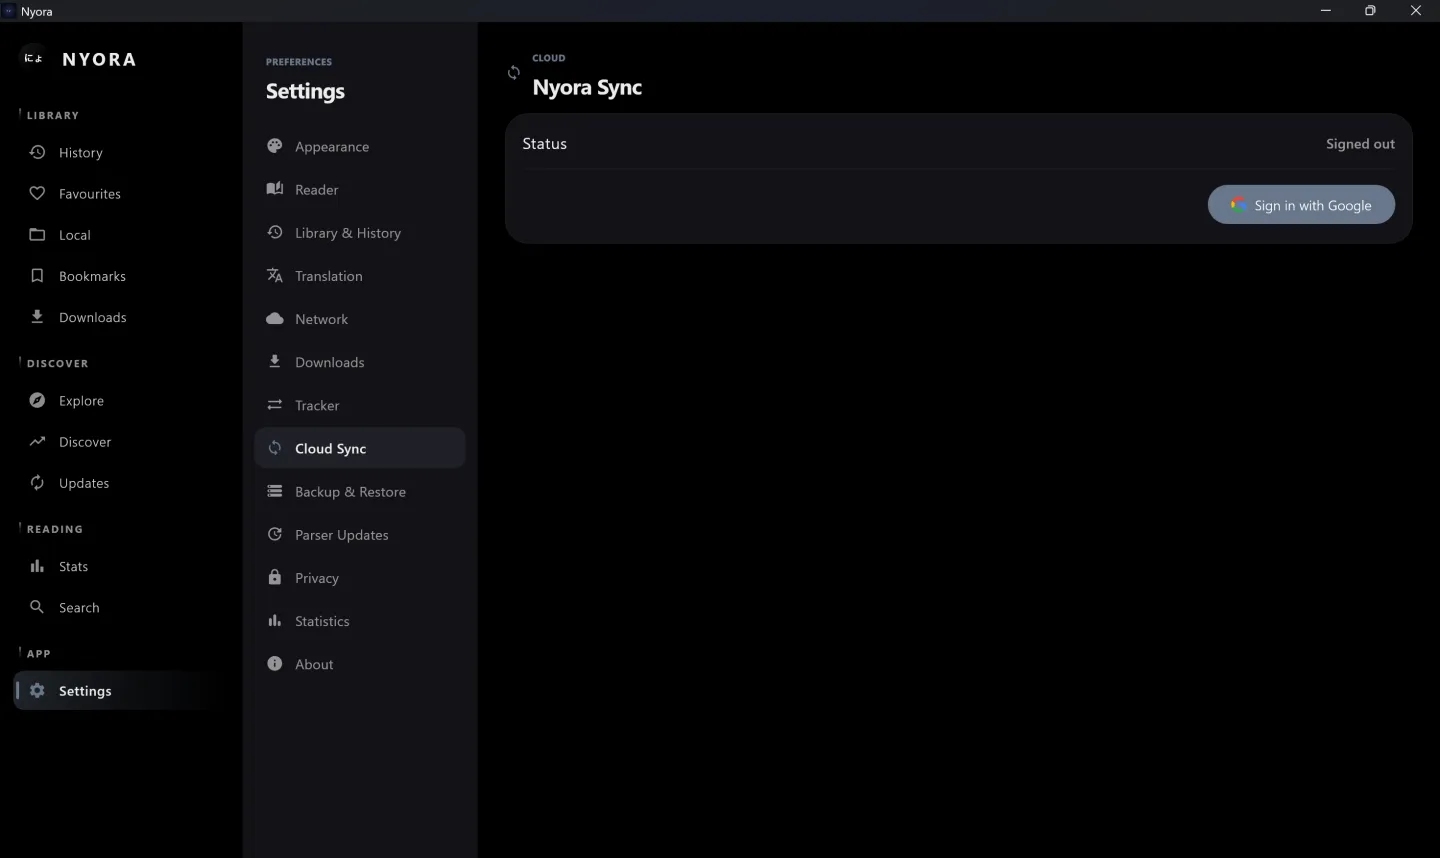Restore down the Nyora window
1440x858 pixels.
[x=1370, y=10]
